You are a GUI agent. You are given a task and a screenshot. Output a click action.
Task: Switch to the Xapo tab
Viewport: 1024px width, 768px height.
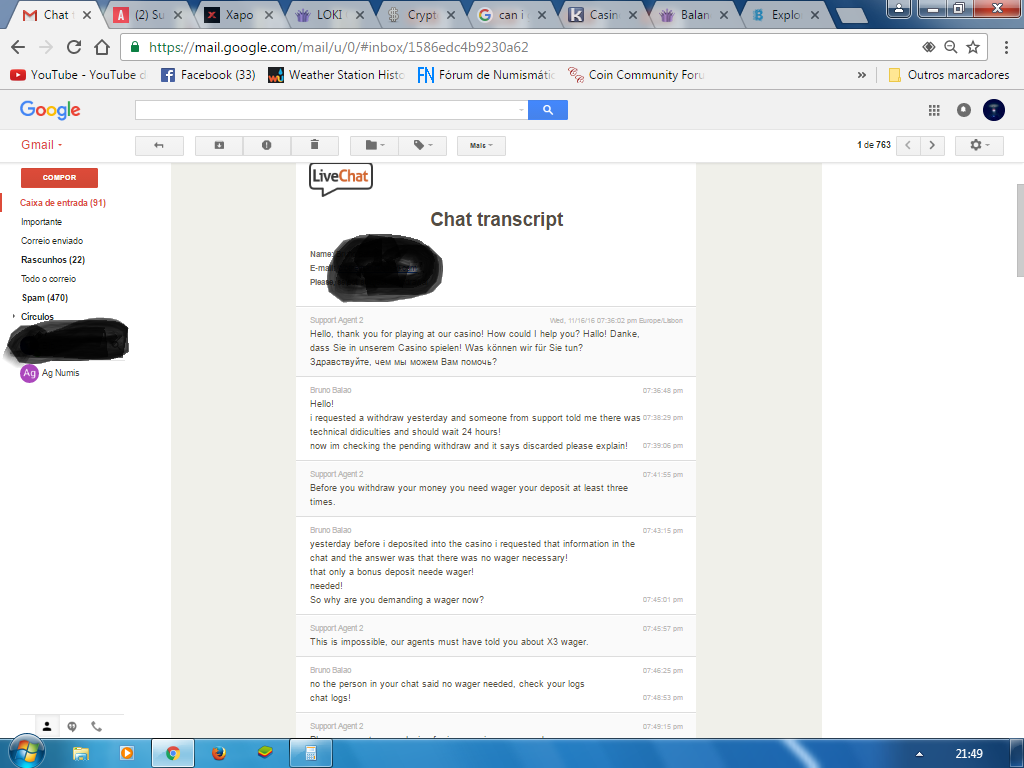239,14
